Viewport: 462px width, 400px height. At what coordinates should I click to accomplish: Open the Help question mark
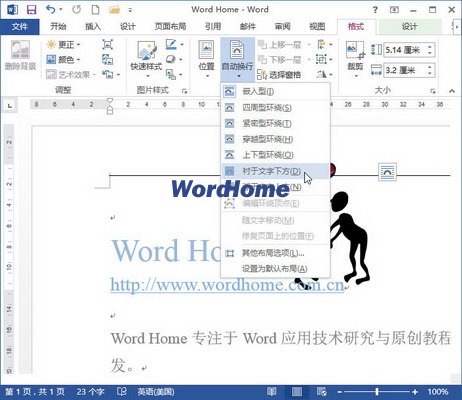[x=375, y=10]
